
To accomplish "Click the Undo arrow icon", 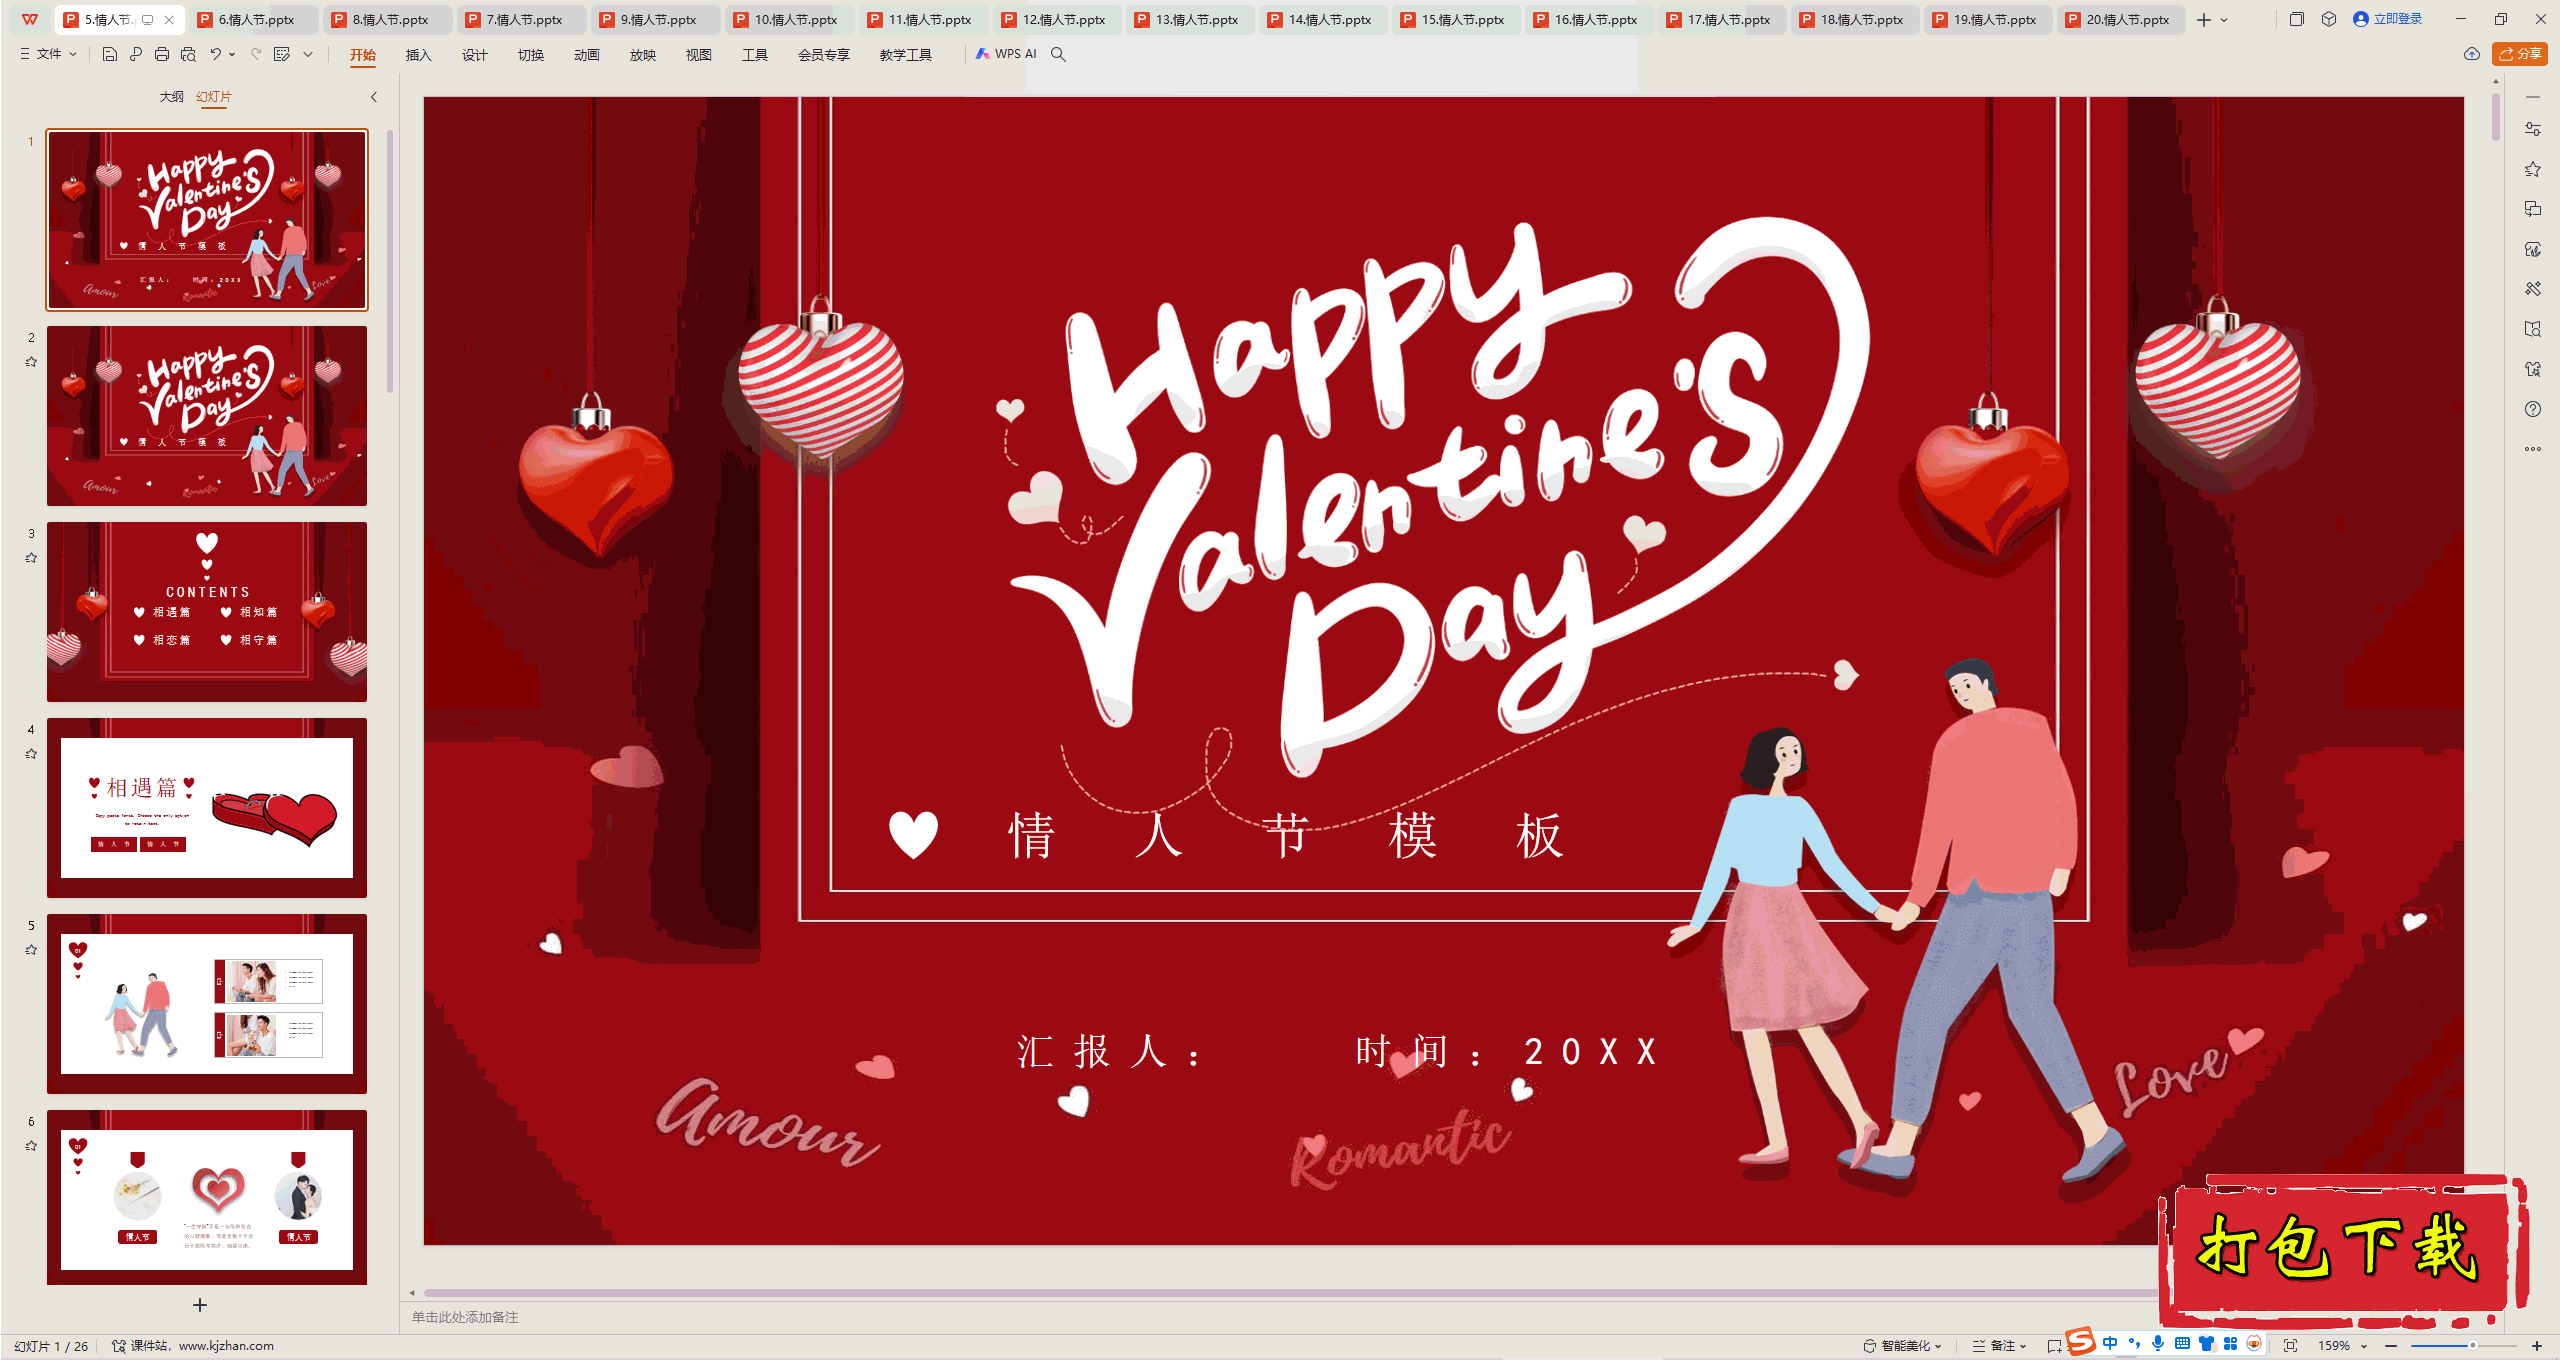I will pyautogui.click(x=215, y=54).
